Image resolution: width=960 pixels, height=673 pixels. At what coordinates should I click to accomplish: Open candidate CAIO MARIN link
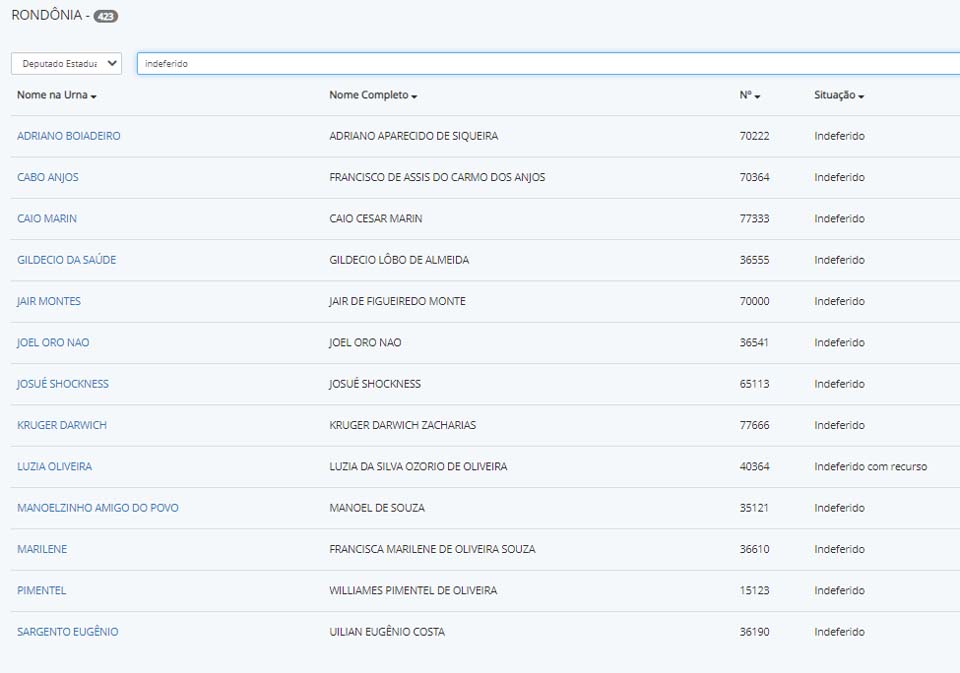(46, 218)
